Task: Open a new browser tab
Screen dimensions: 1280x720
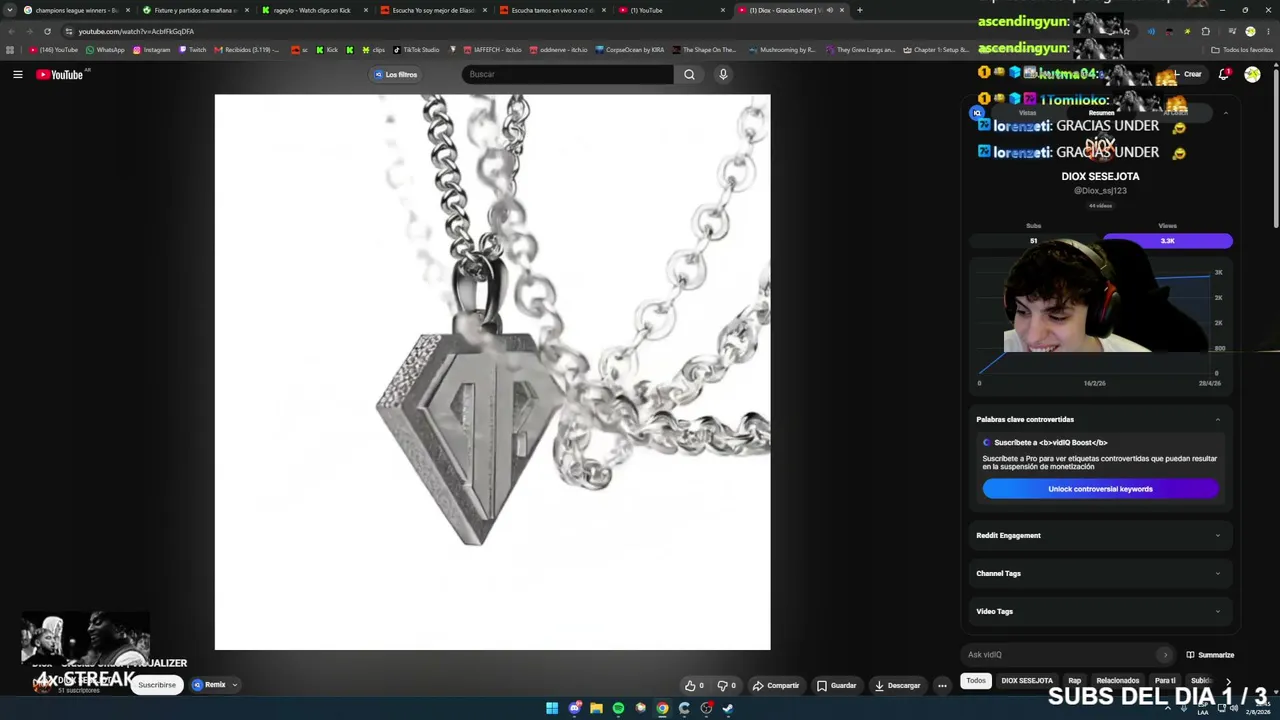Action: [x=859, y=10]
